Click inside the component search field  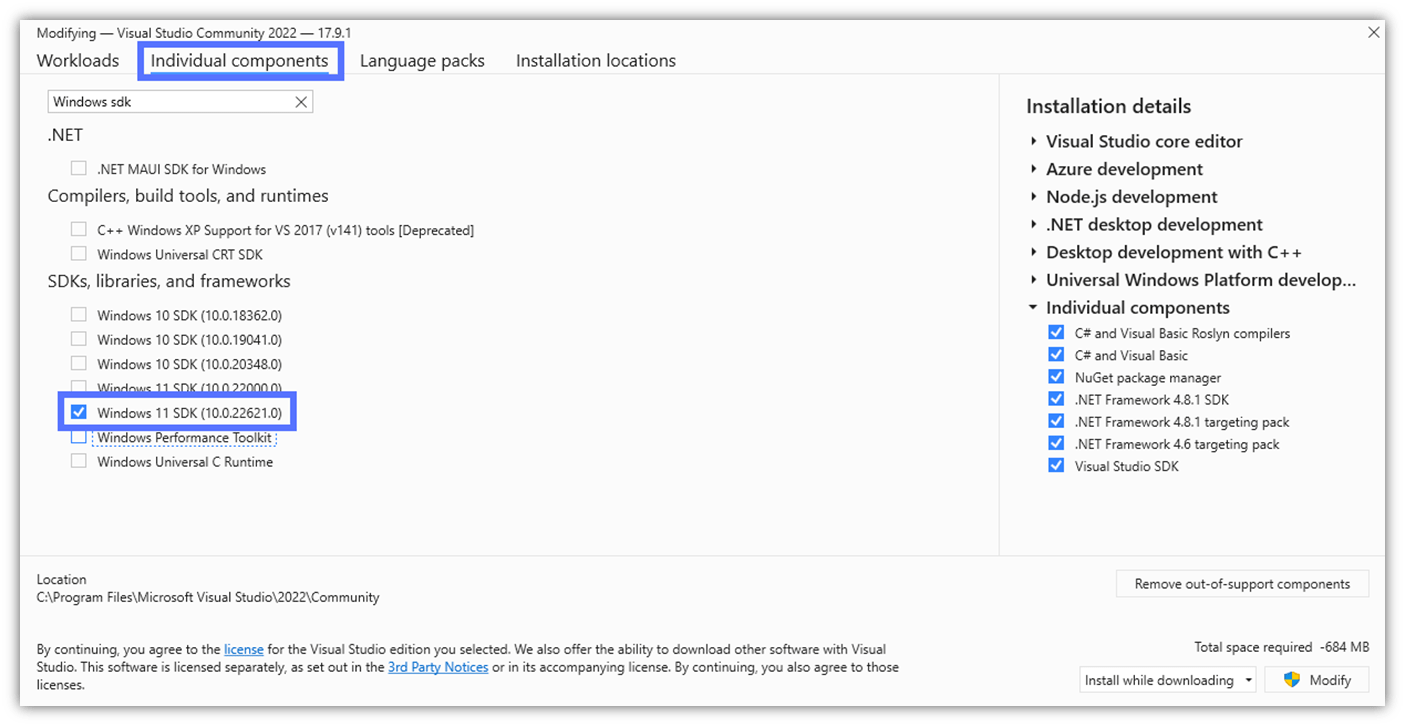pyautogui.click(x=170, y=101)
